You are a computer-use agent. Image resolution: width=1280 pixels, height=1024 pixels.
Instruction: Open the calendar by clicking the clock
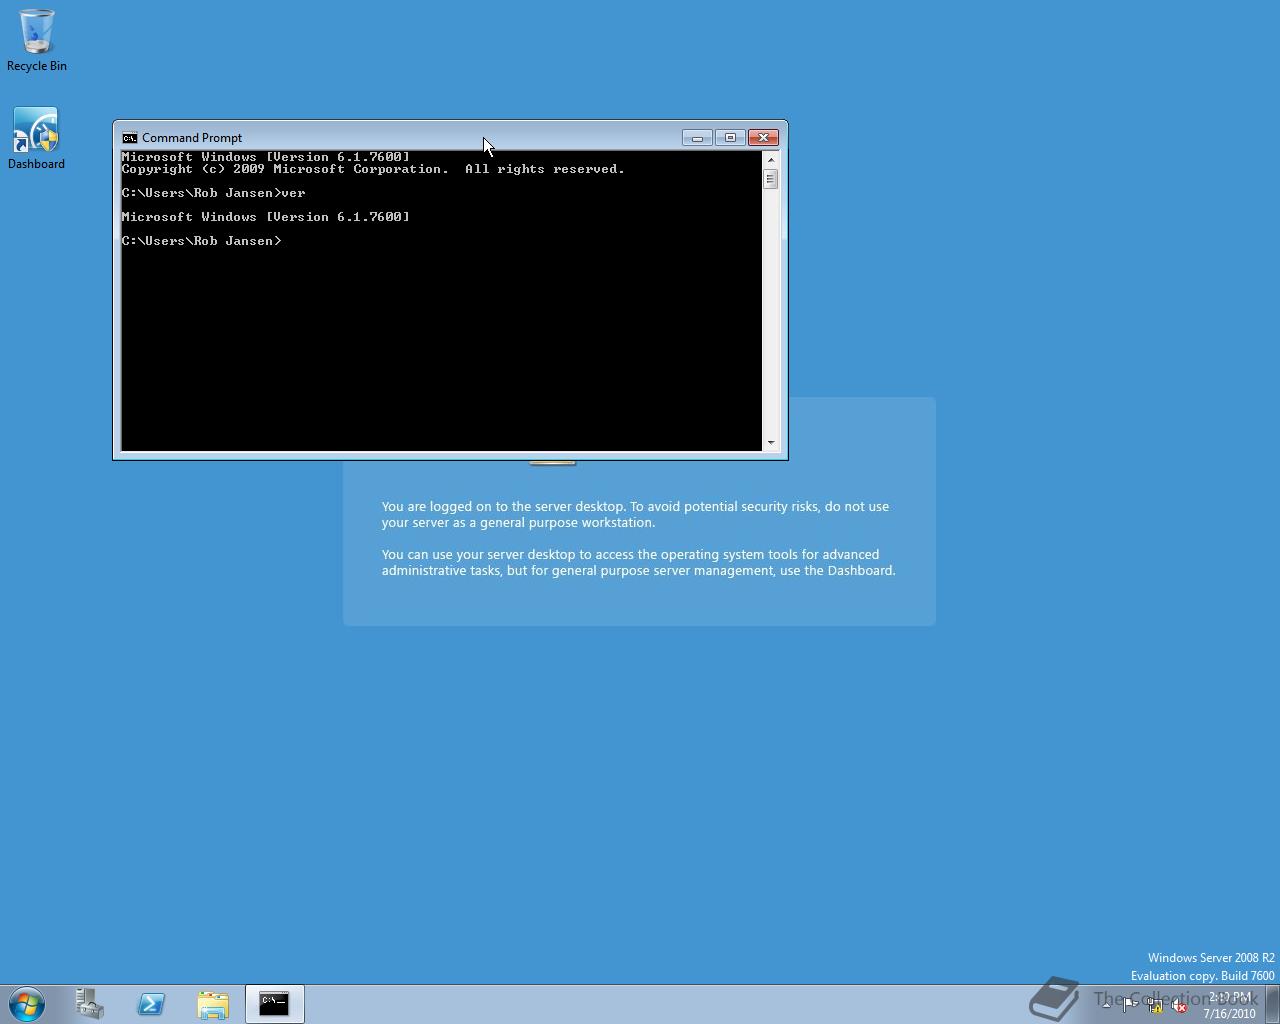tap(1231, 1005)
